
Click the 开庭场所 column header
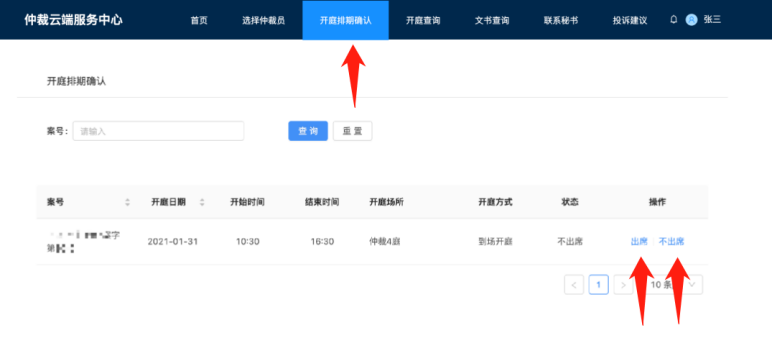point(386,202)
